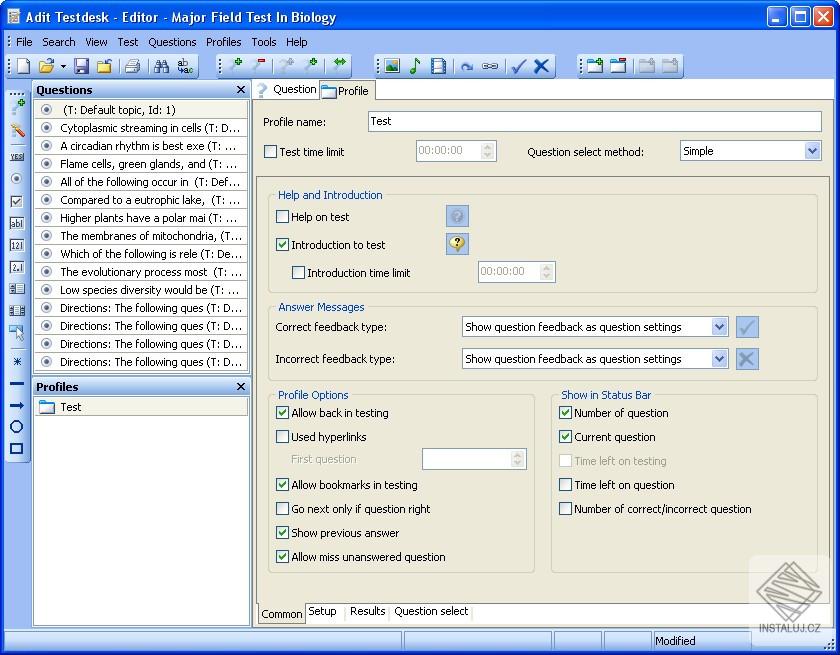Switch to the Question select page

(430, 612)
